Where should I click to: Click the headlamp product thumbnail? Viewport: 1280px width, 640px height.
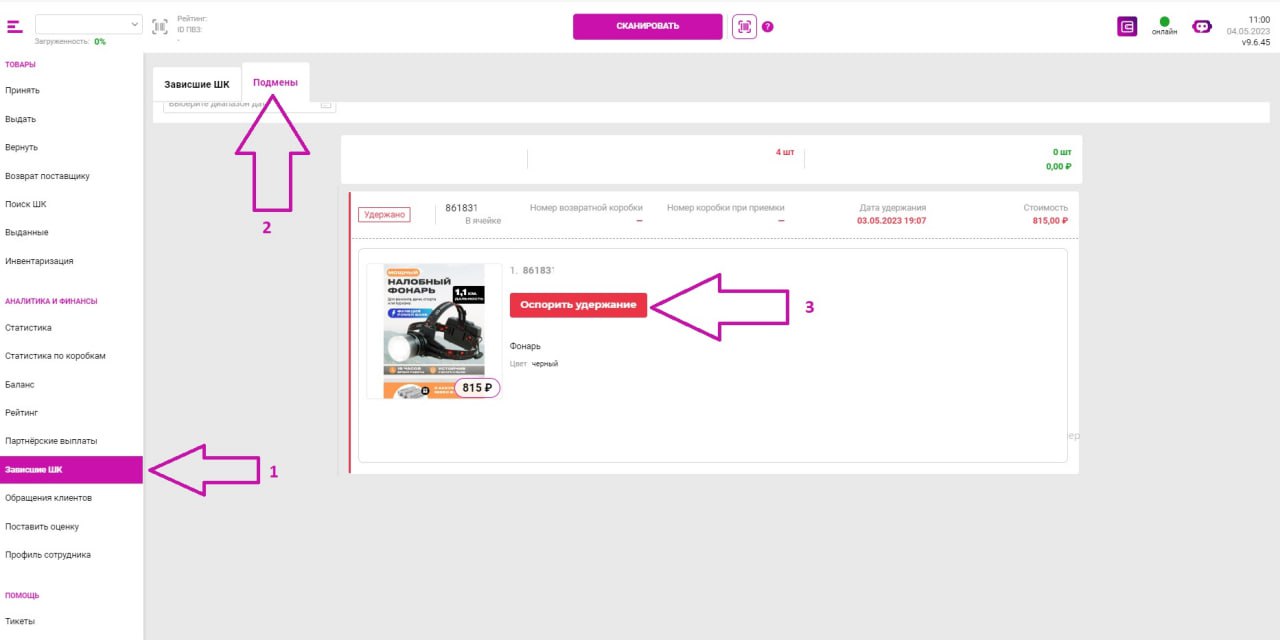click(433, 331)
